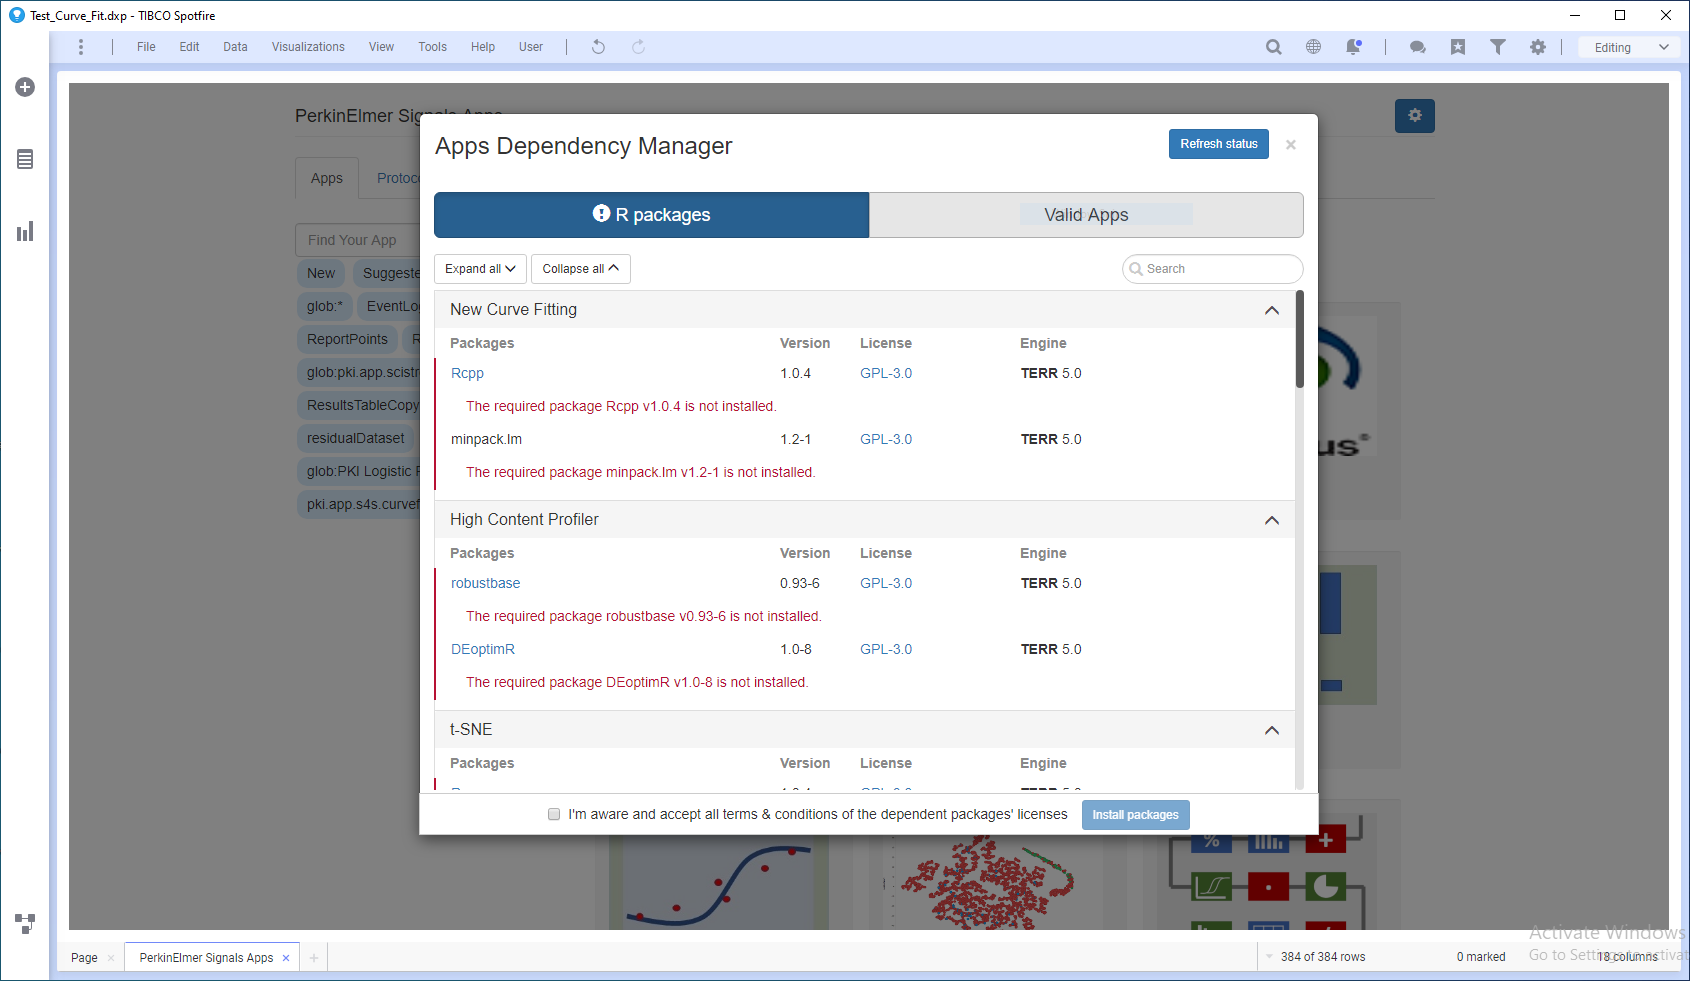Open the Tools menu
Viewport: 1690px width, 981px height.
pyautogui.click(x=432, y=47)
